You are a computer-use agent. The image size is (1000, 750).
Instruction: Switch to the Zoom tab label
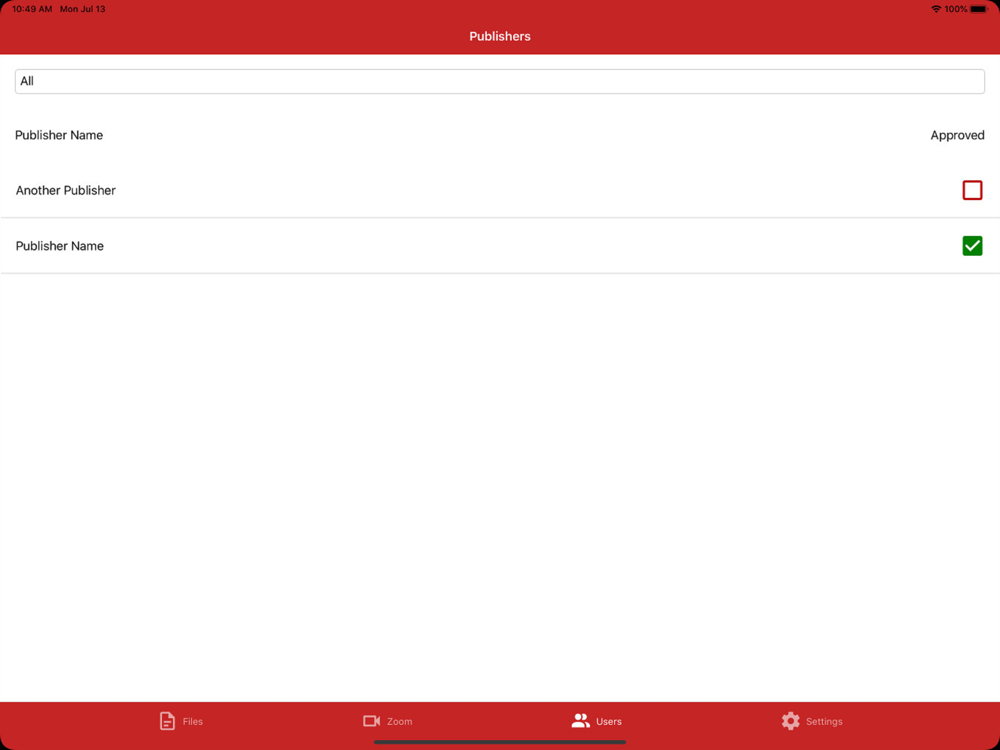tap(399, 721)
